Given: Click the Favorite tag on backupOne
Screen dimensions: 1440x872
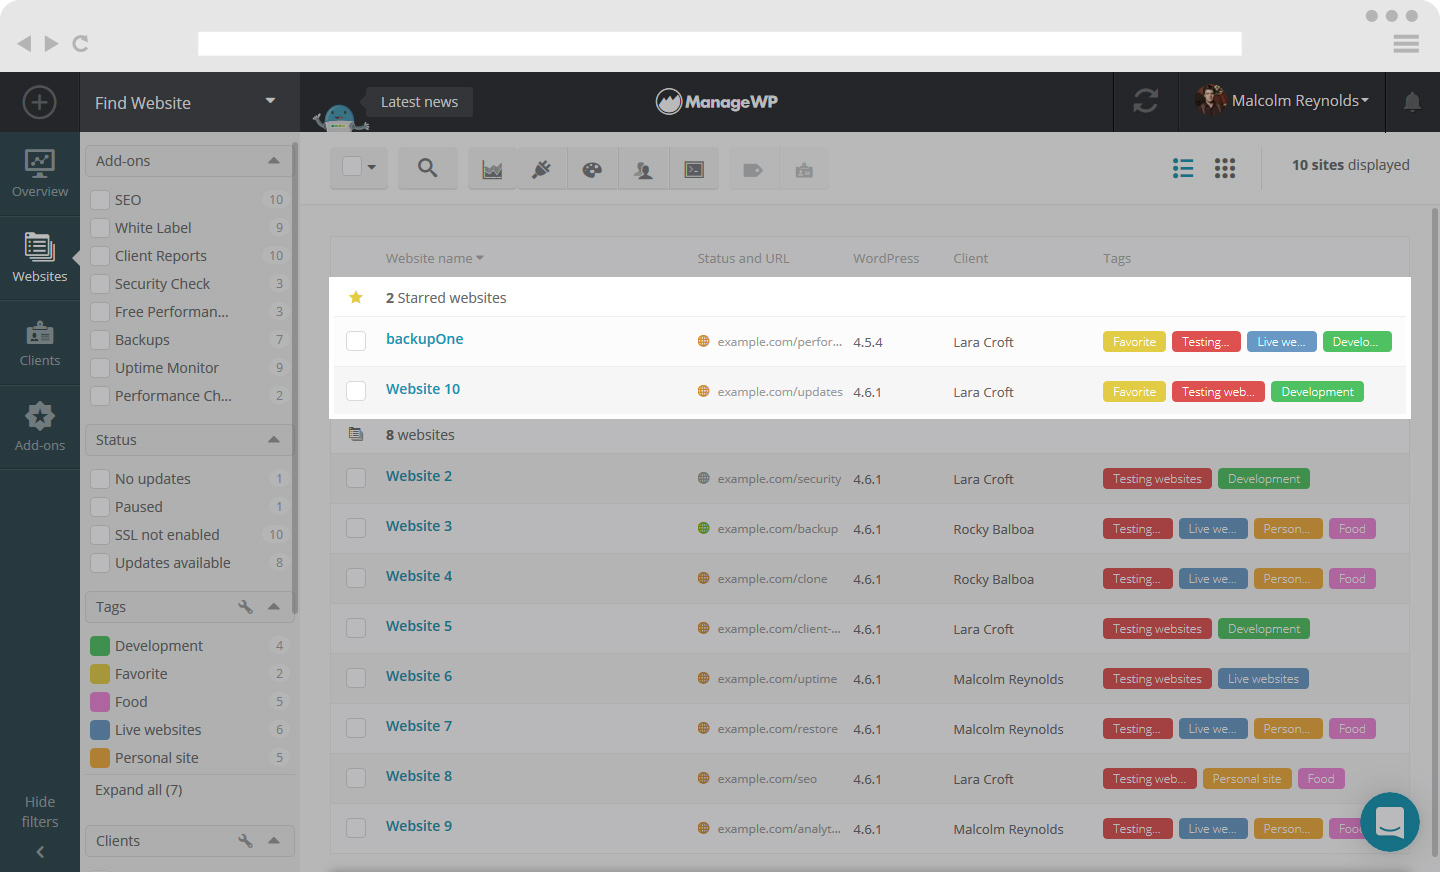Looking at the screenshot, I should click(1134, 342).
